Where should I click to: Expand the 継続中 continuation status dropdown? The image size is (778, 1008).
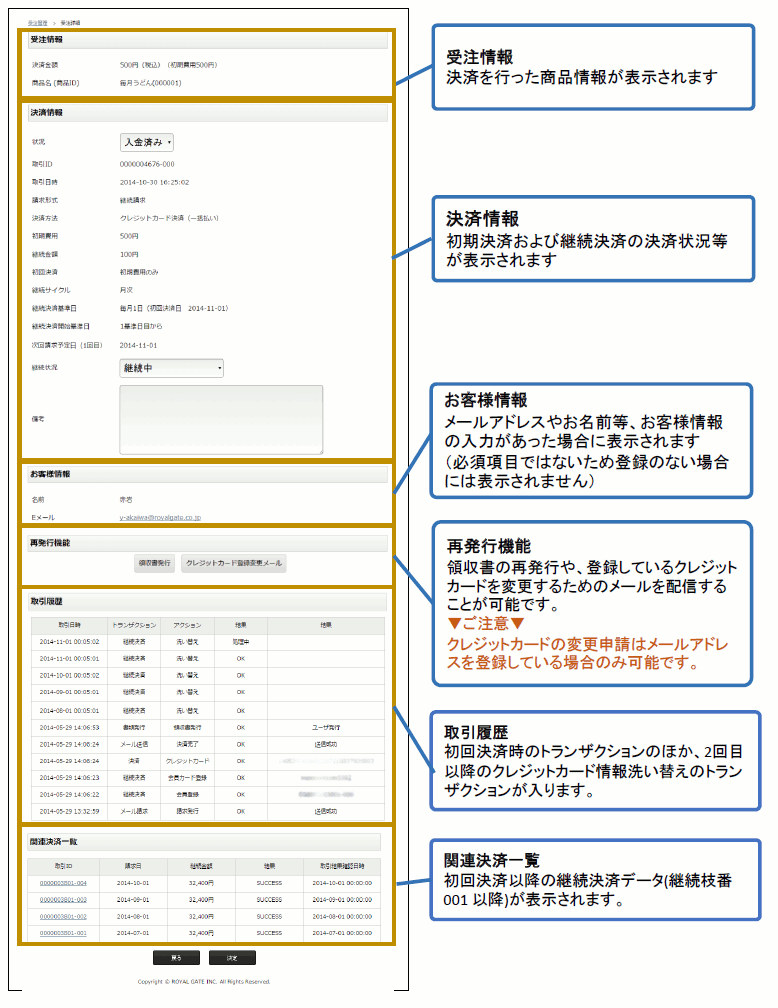click(171, 368)
